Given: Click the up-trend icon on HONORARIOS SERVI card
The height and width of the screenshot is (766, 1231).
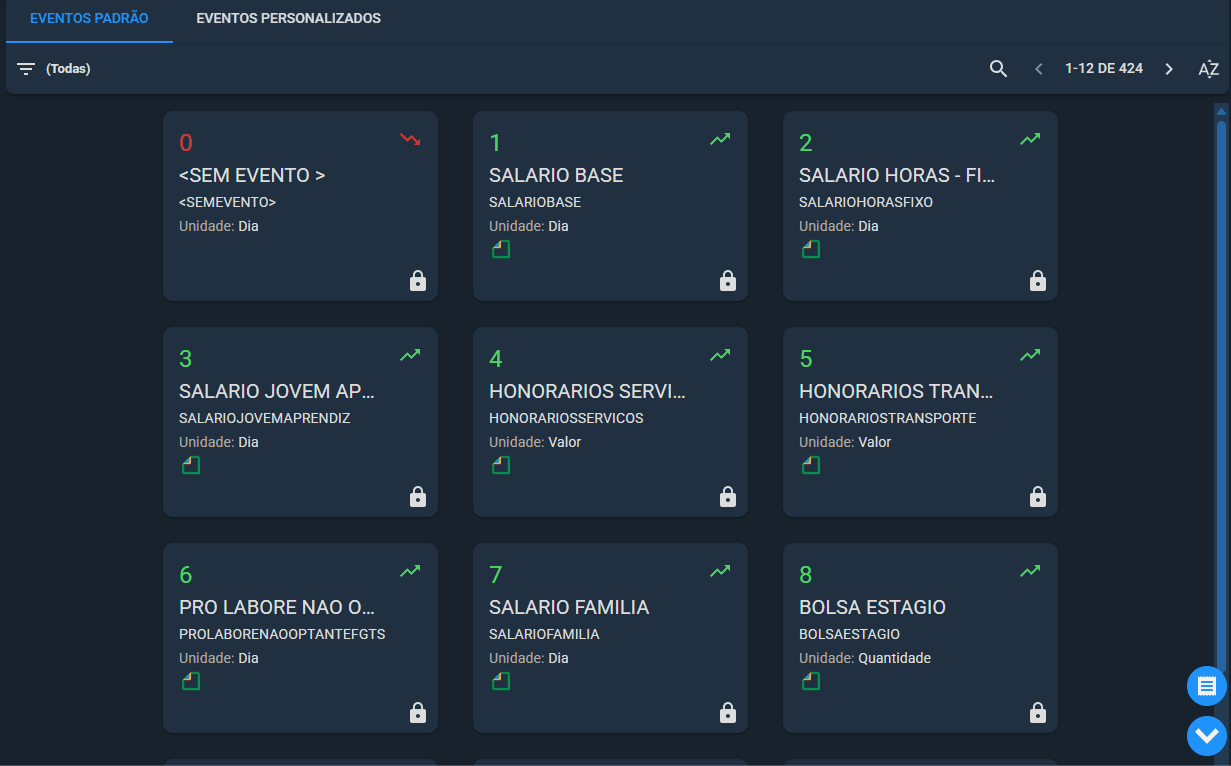Looking at the screenshot, I should tap(720, 355).
